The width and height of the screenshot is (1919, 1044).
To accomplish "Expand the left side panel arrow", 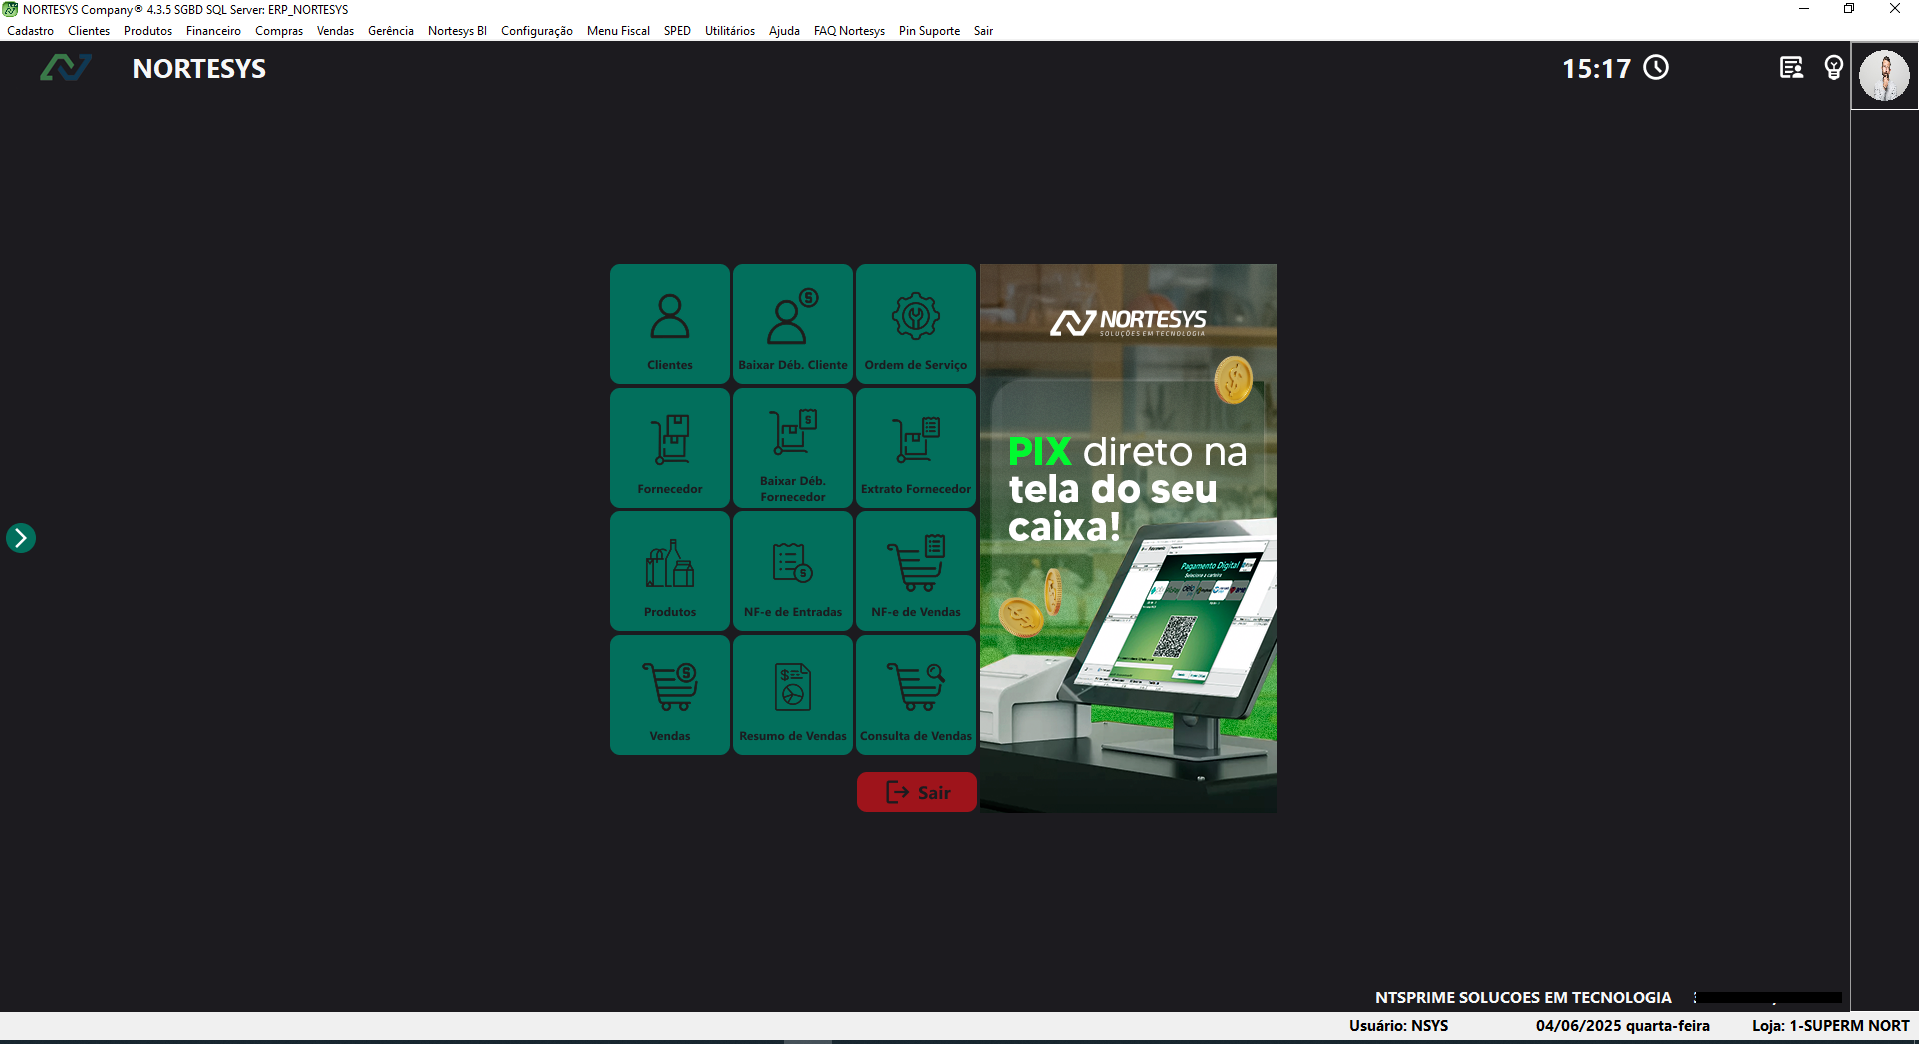I will coord(21,538).
